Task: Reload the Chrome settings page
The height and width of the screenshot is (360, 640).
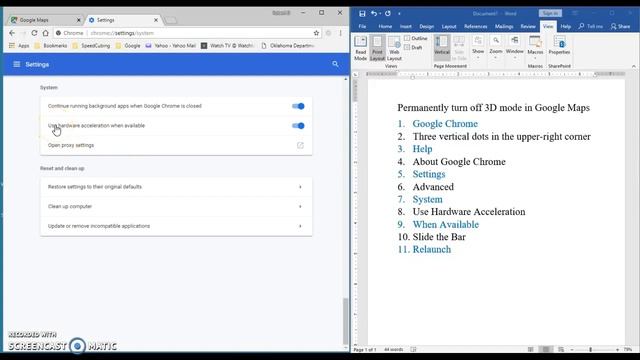Action: (34, 33)
